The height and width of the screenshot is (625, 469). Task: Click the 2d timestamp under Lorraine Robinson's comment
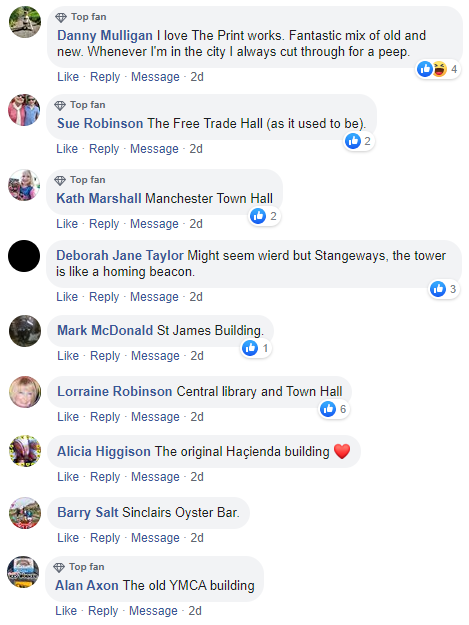197,417
